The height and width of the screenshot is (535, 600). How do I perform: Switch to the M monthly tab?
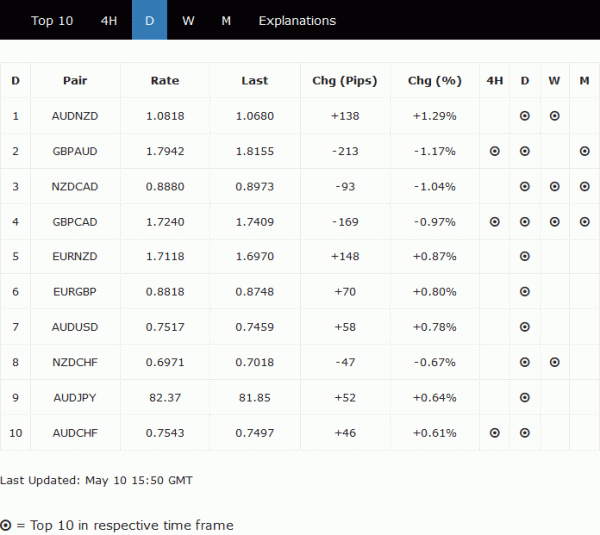click(x=226, y=20)
